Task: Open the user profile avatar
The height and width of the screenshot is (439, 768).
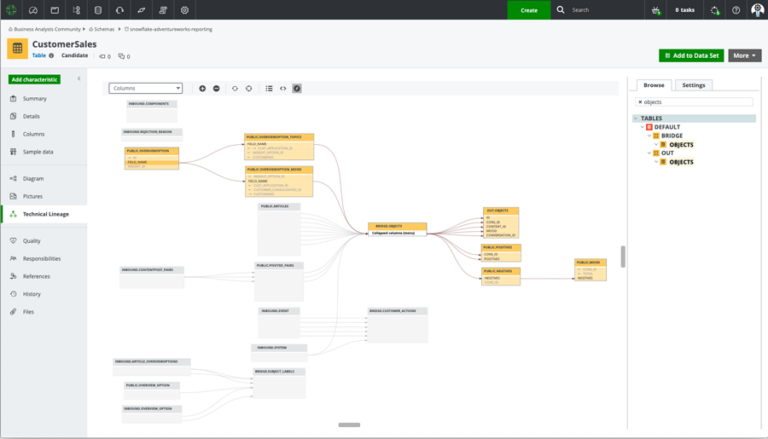Action: pyautogui.click(x=756, y=10)
